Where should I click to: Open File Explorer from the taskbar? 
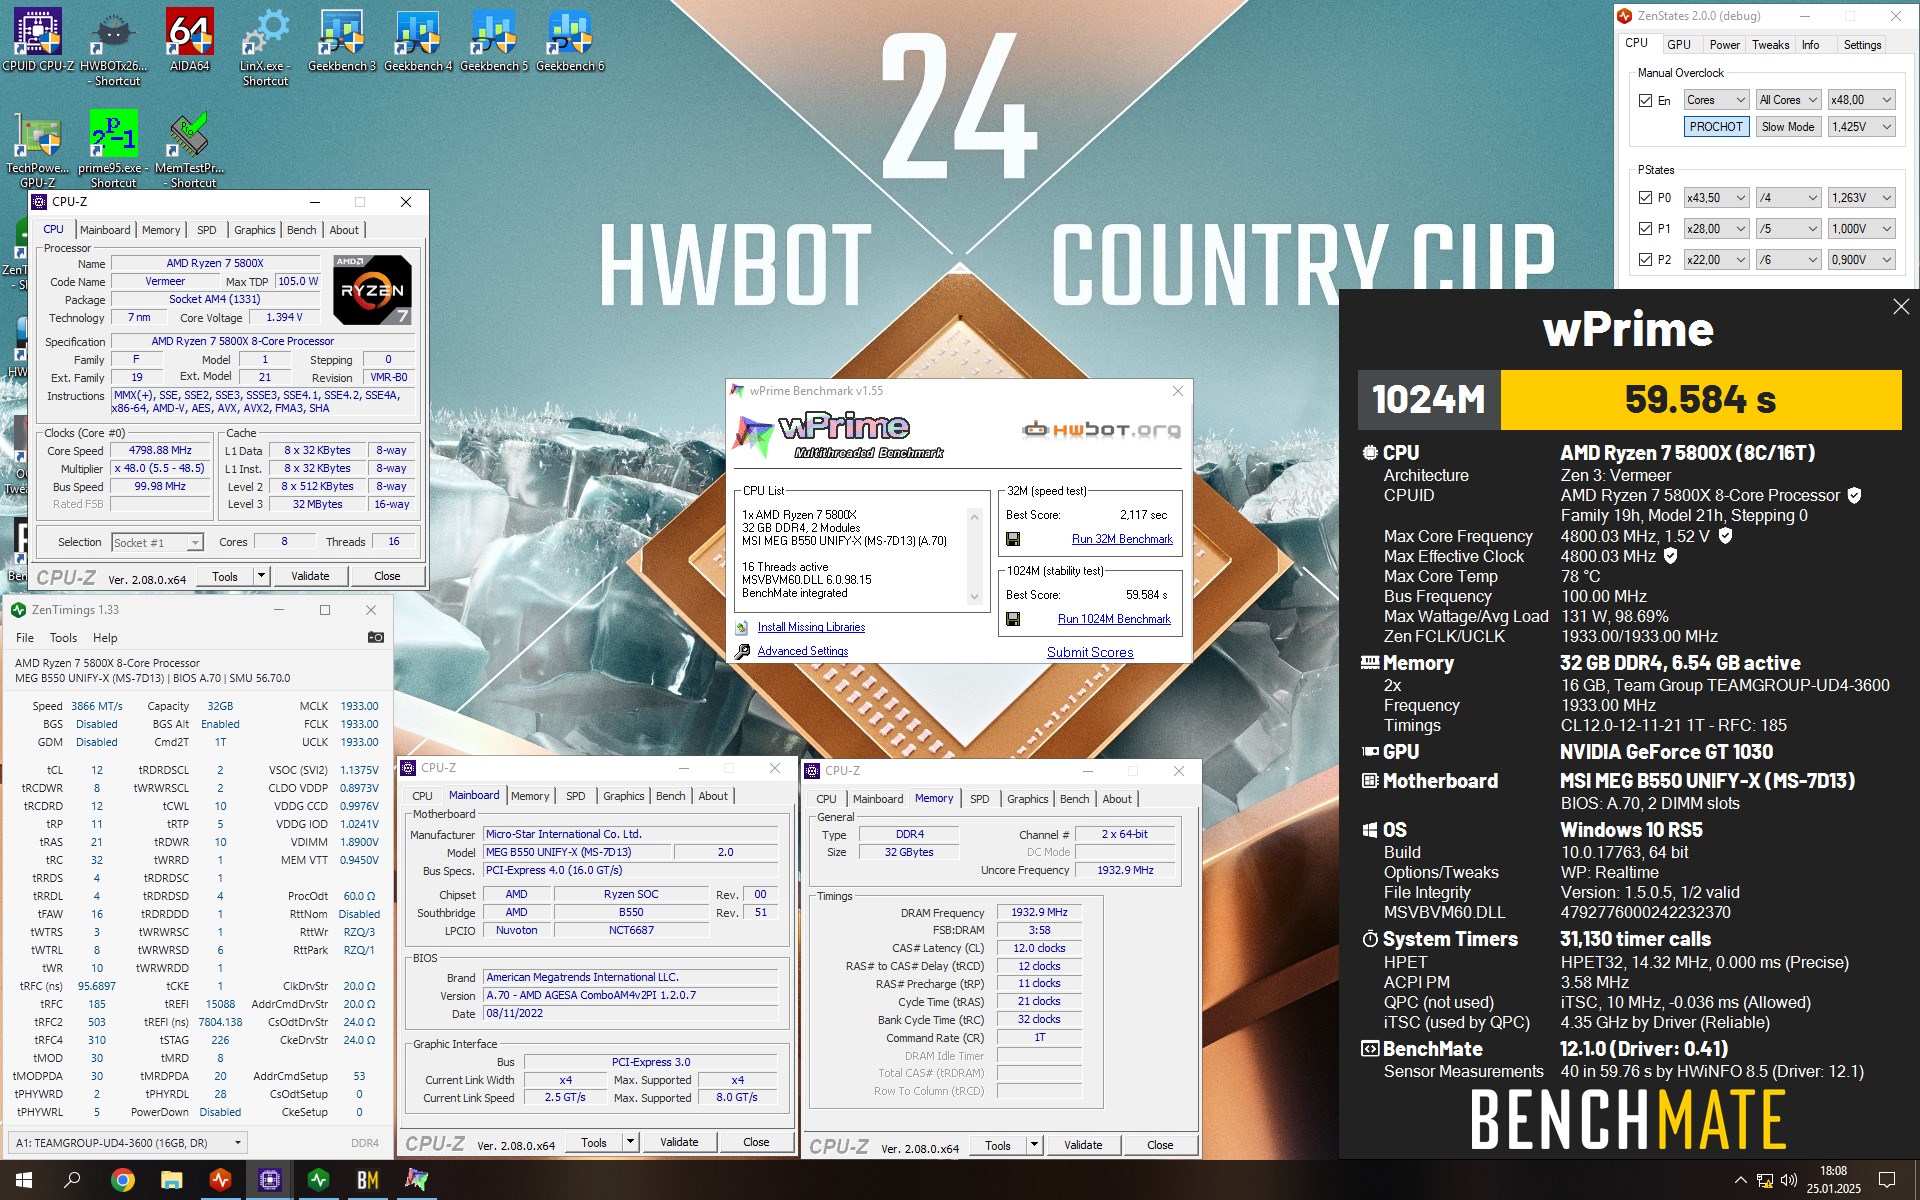[x=171, y=1180]
